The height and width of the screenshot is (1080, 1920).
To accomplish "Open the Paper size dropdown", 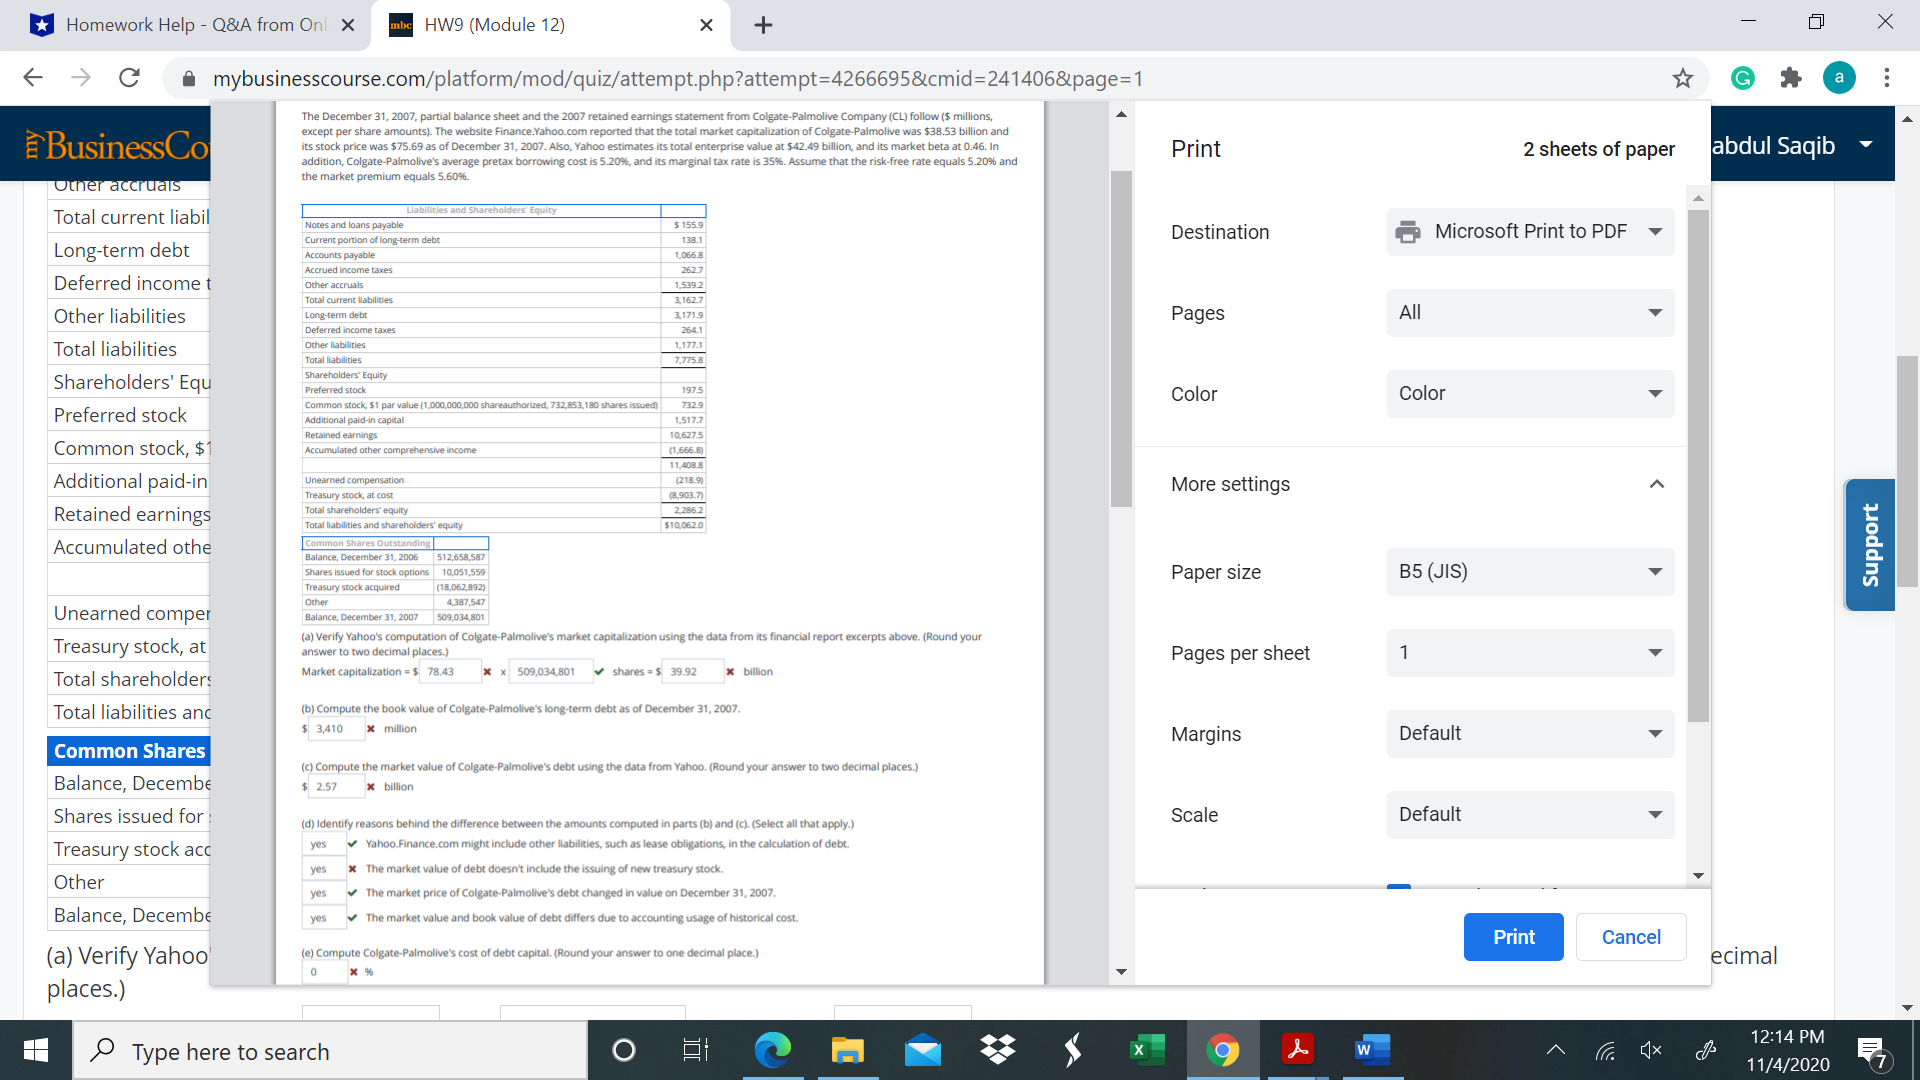I will point(1530,572).
